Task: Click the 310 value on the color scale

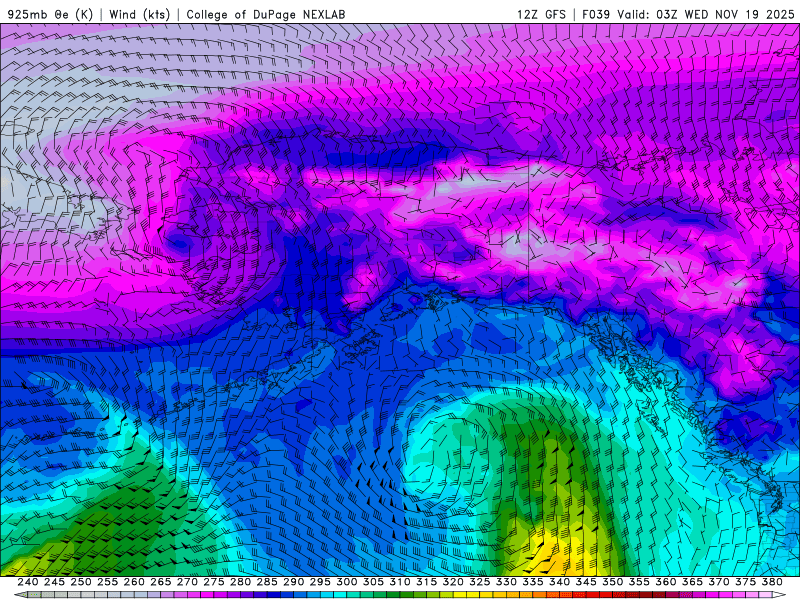Action: click(399, 582)
